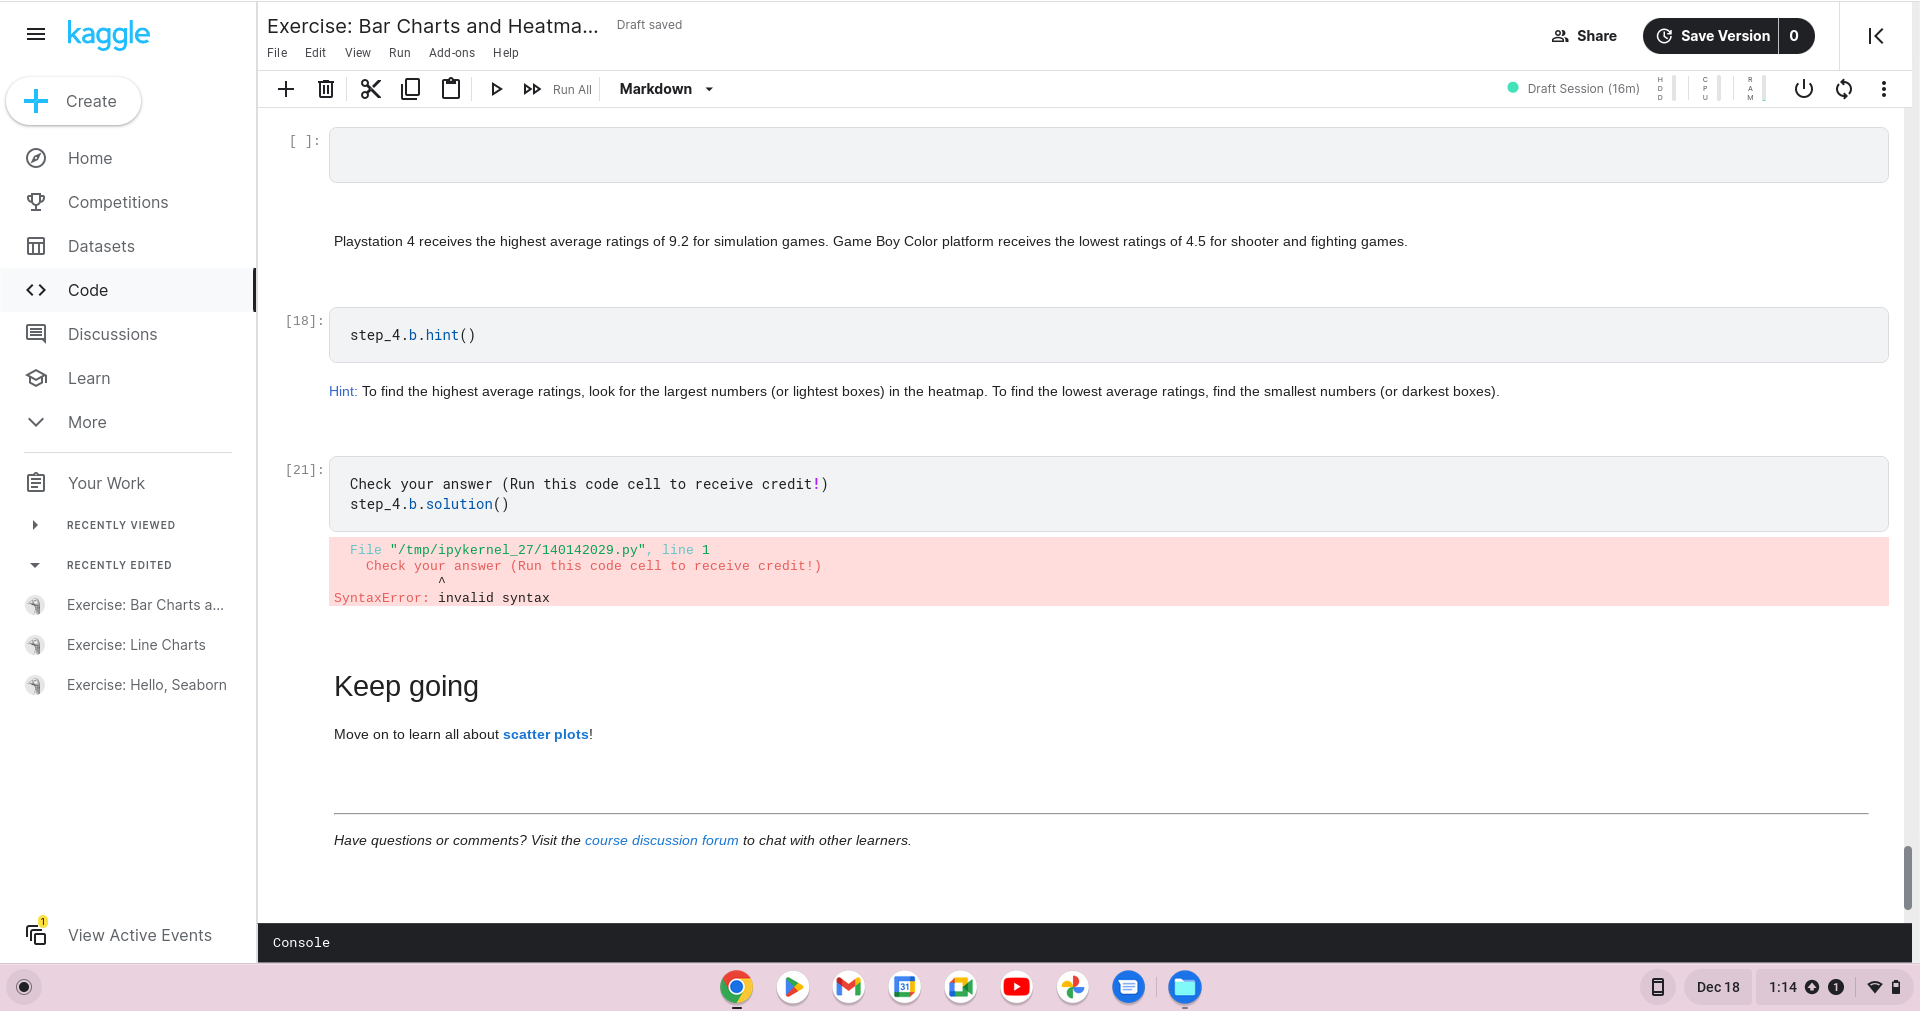Open Gmail from the taskbar
This screenshot has width=1920, height=1011.
coord(849,987)
